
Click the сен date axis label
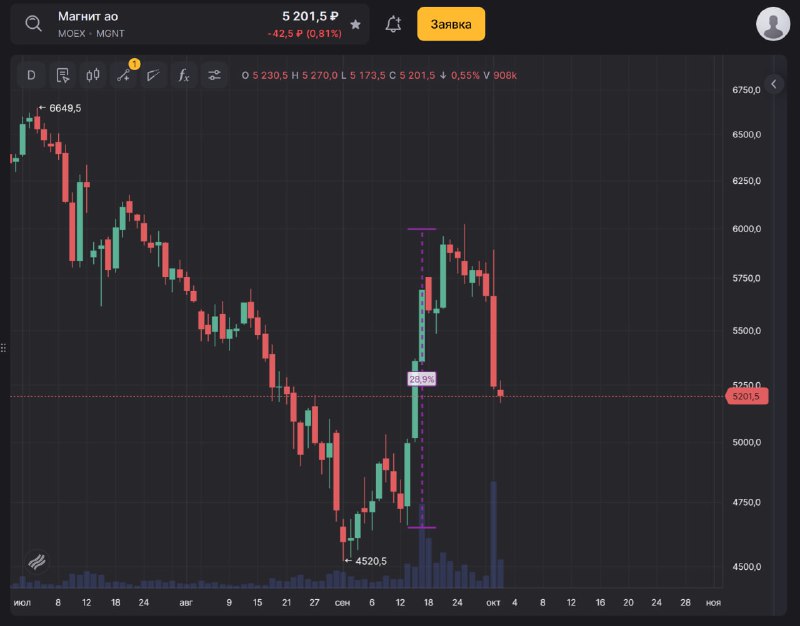tap(342, 603)
